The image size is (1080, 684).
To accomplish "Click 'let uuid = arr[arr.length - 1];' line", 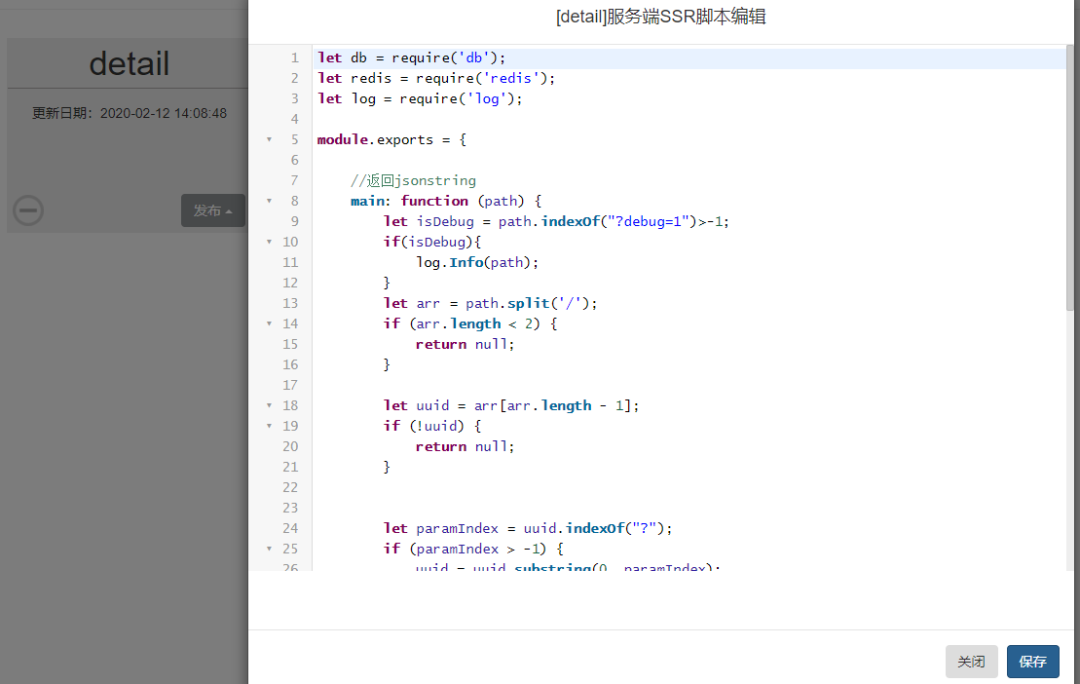I will (x=511, y=406).
